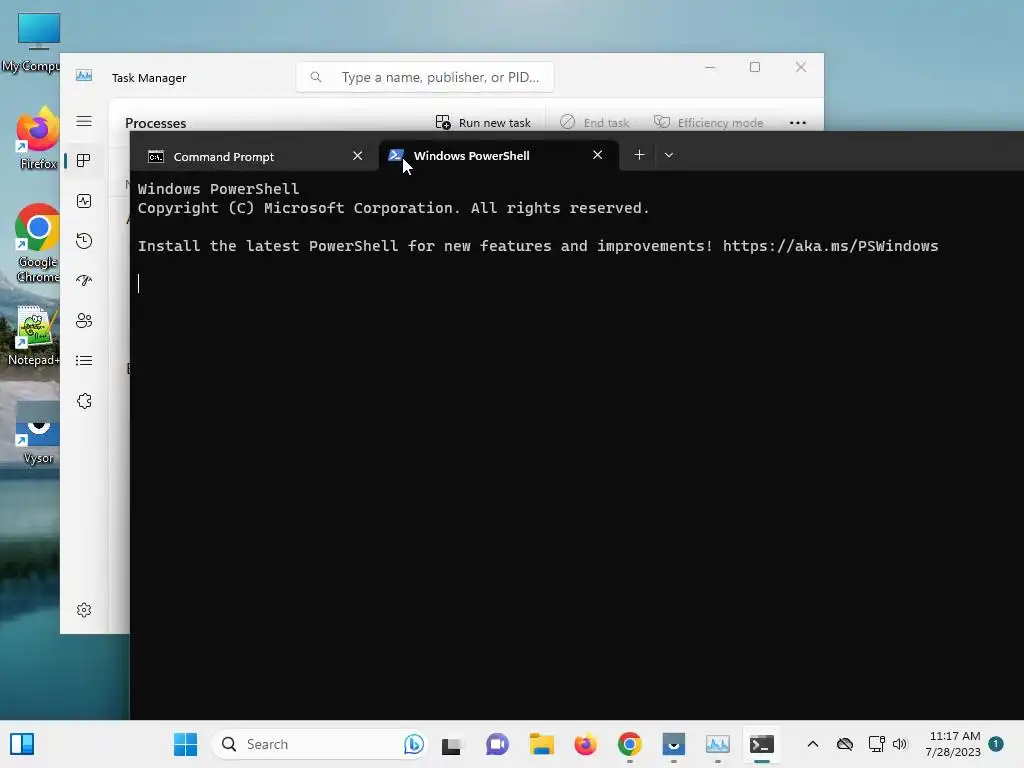Switch to Task Manager from the taskbar
This screenshot has width=1024, height=768.
point(718,744)
